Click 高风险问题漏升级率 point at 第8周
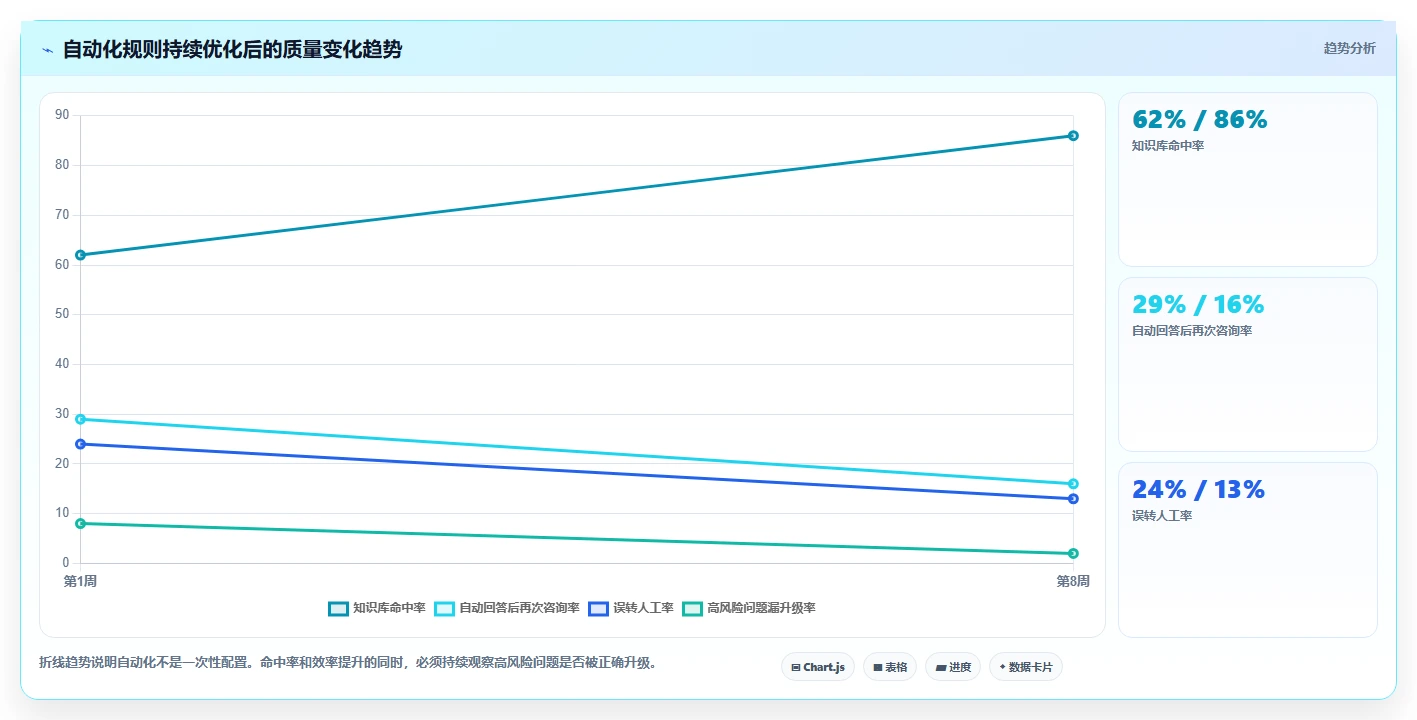This screenshot has height=720, width=1417. pos(1073,553)
